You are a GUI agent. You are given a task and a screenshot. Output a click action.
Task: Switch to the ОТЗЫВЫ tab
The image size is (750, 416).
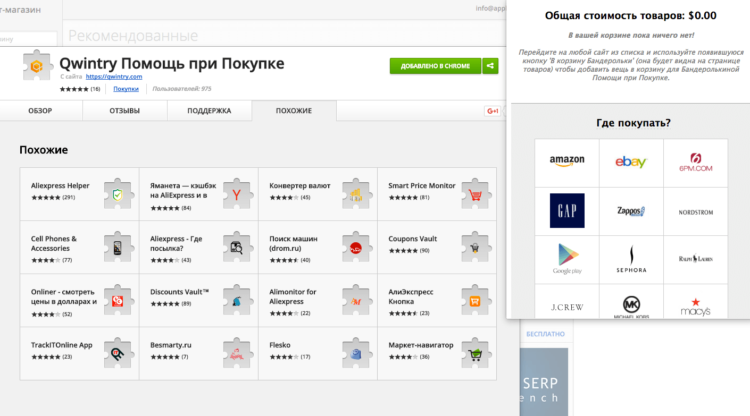click(125, 110)
